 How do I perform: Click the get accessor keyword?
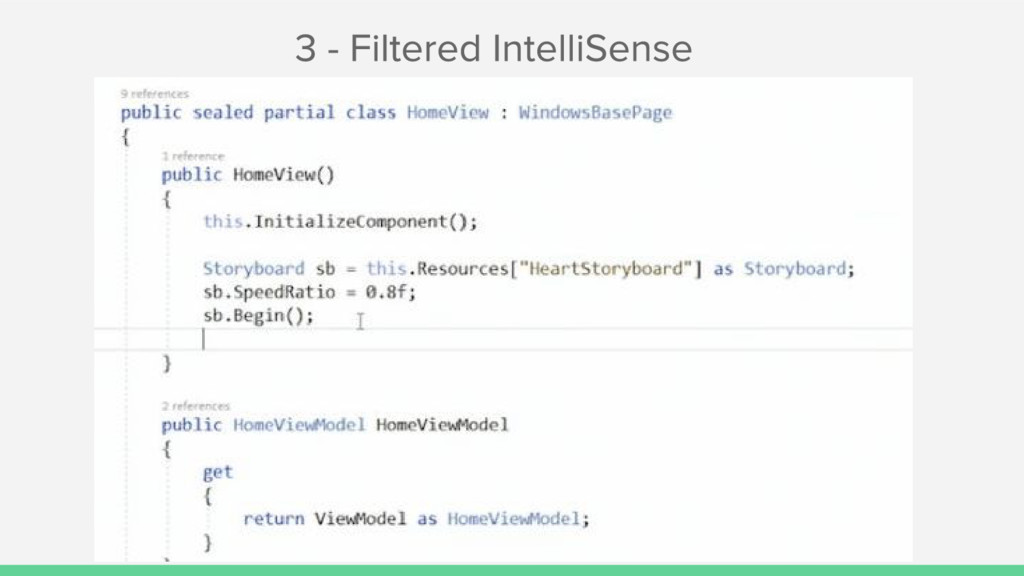pos(217,472)
